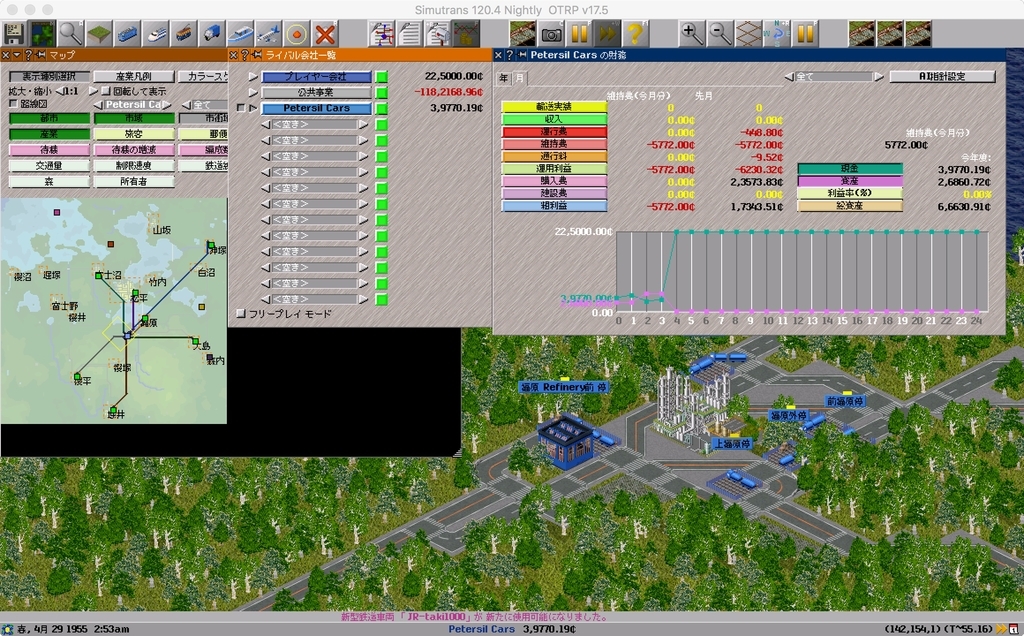Screen dimensions: 1024x636
Task: Check the 路線図 checkbox
Action: (x=12, y=105)
